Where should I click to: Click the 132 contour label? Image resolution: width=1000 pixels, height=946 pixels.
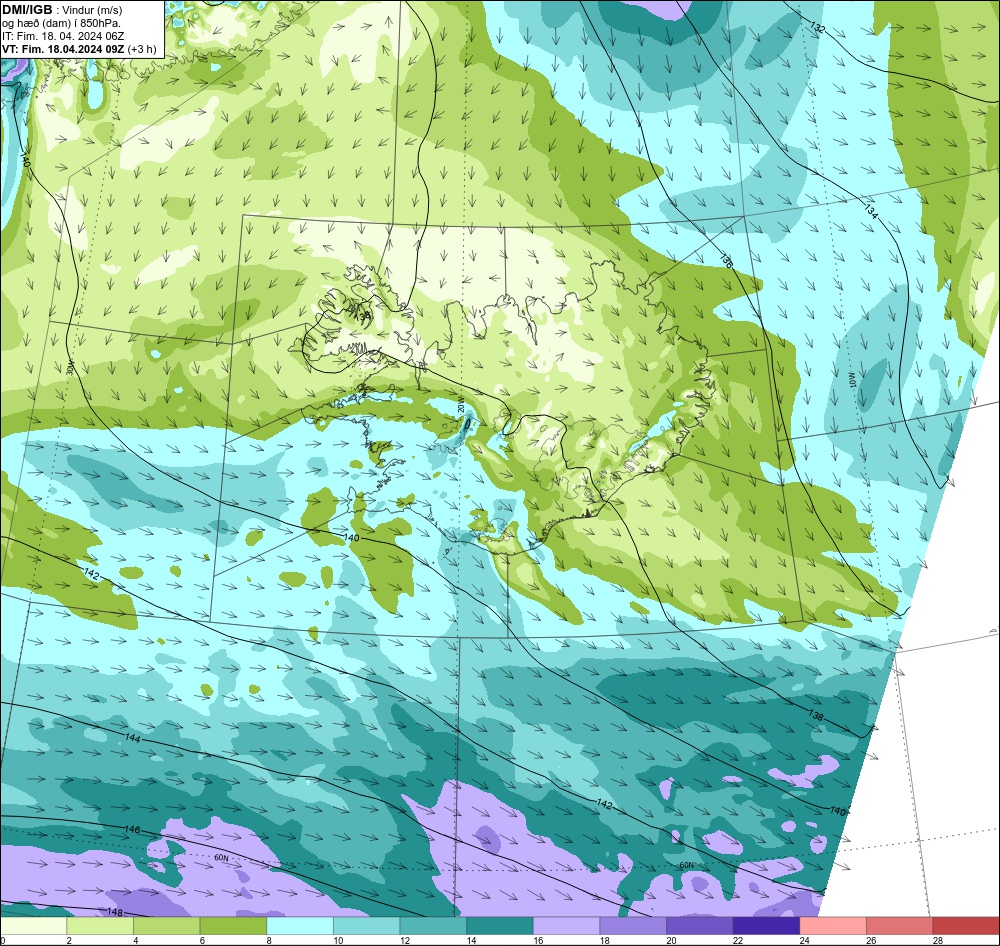tap(817, 27)
